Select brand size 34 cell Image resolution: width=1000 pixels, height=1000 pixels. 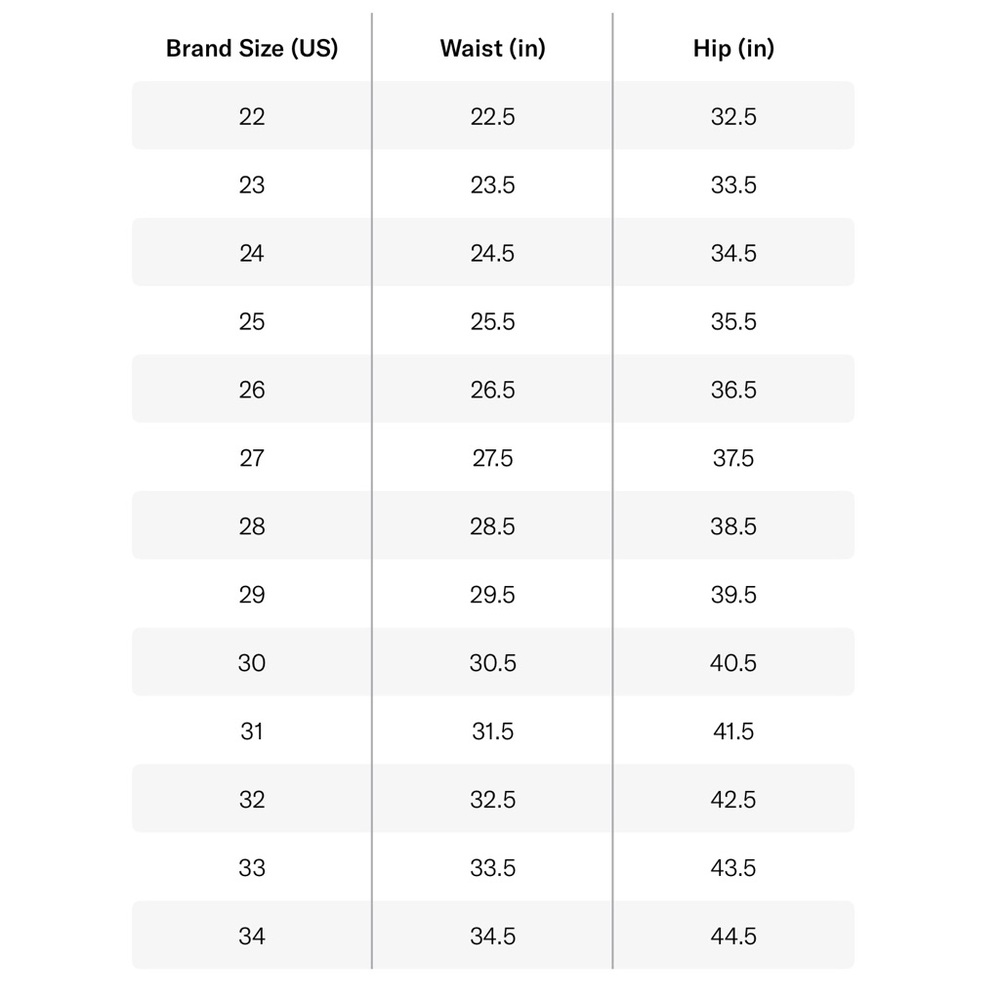pyautogui.click(x=252, y=936)
